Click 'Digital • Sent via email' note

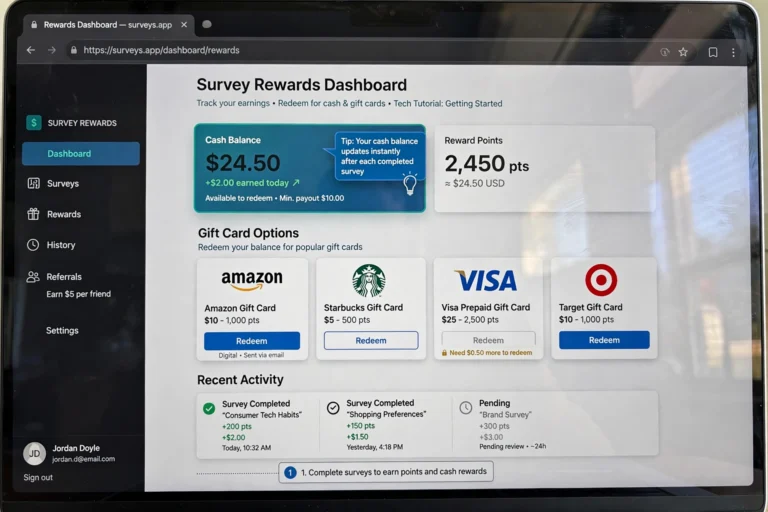coord(251,355)
